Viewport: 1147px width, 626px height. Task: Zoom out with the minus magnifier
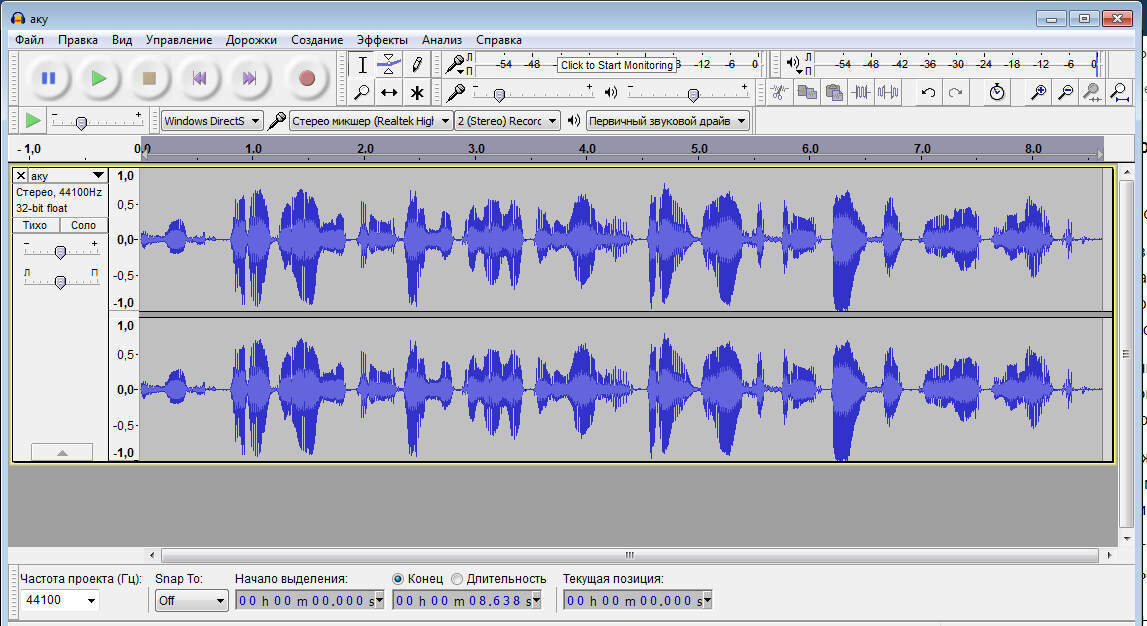[x=1066, y=92]
